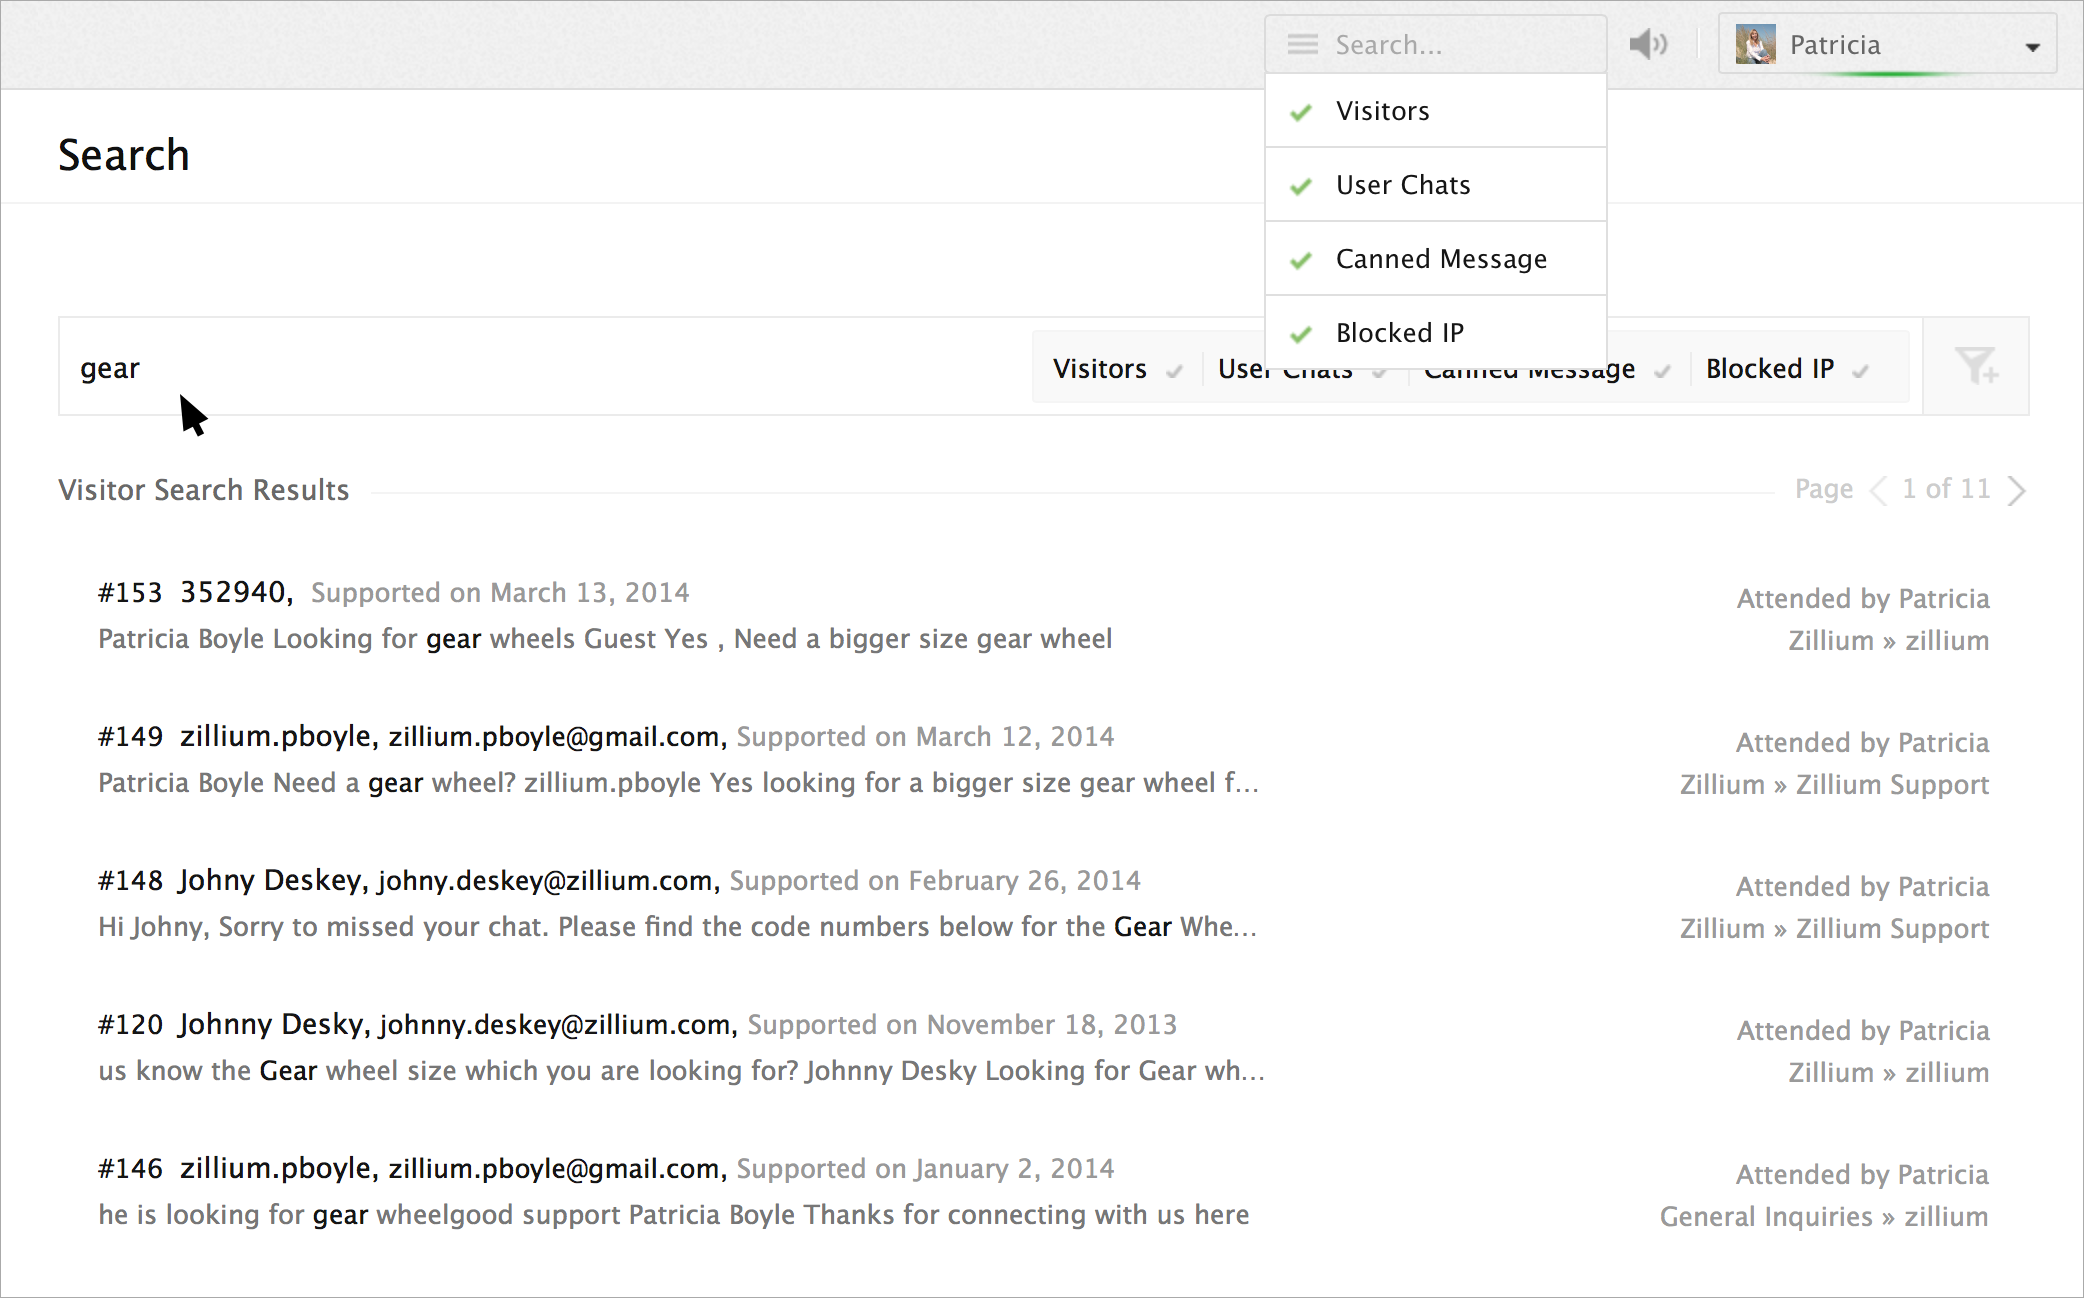Click checkmark beside Canned Message chip
Viewport: 2084px width, 1298px height.
(1662, 372)
